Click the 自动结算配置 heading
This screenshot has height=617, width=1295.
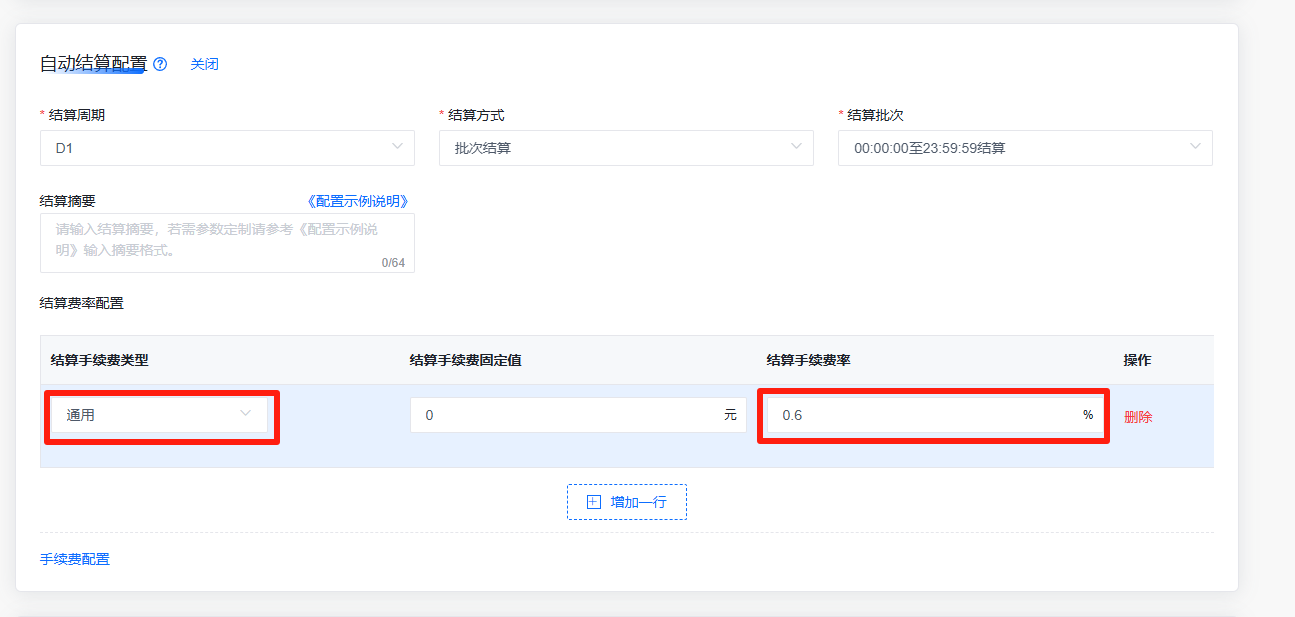pyautogui.click(x=93, y=64)
